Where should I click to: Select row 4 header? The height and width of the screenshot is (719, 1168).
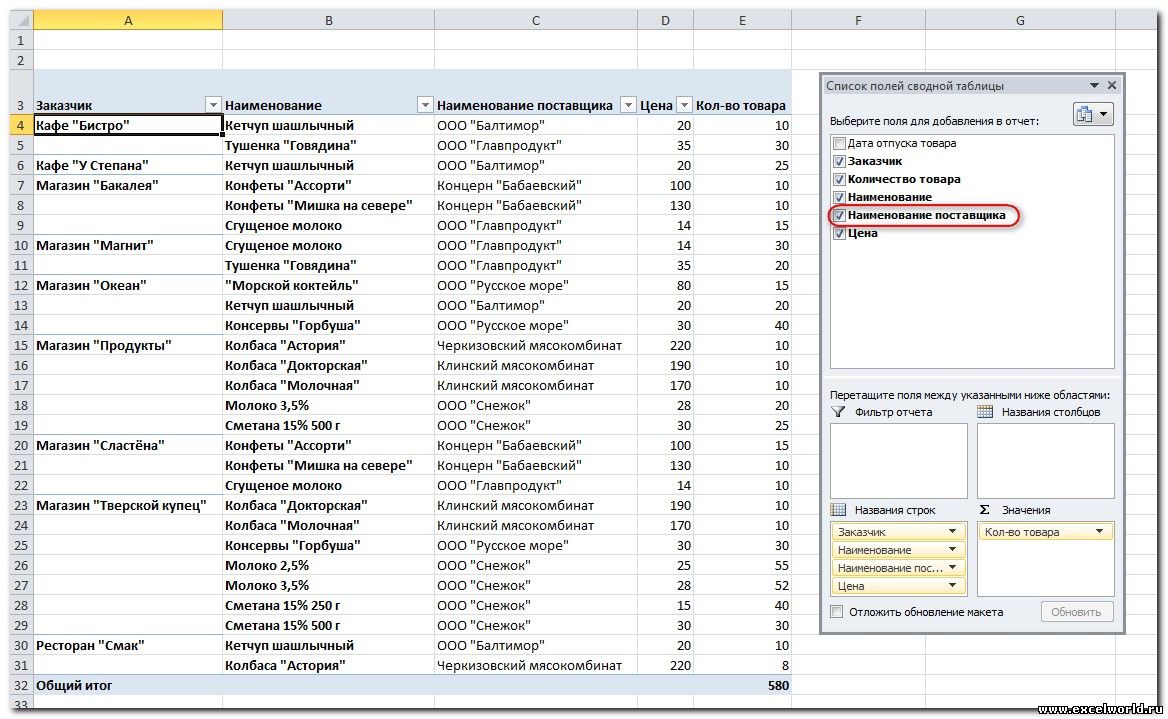21,125
